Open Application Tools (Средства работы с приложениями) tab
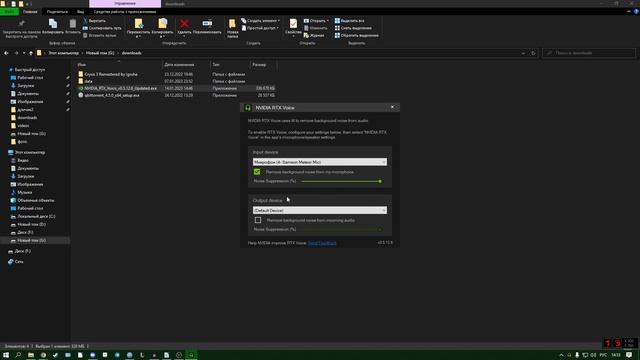Screen dimensions: 640x360 click(125, 12)
